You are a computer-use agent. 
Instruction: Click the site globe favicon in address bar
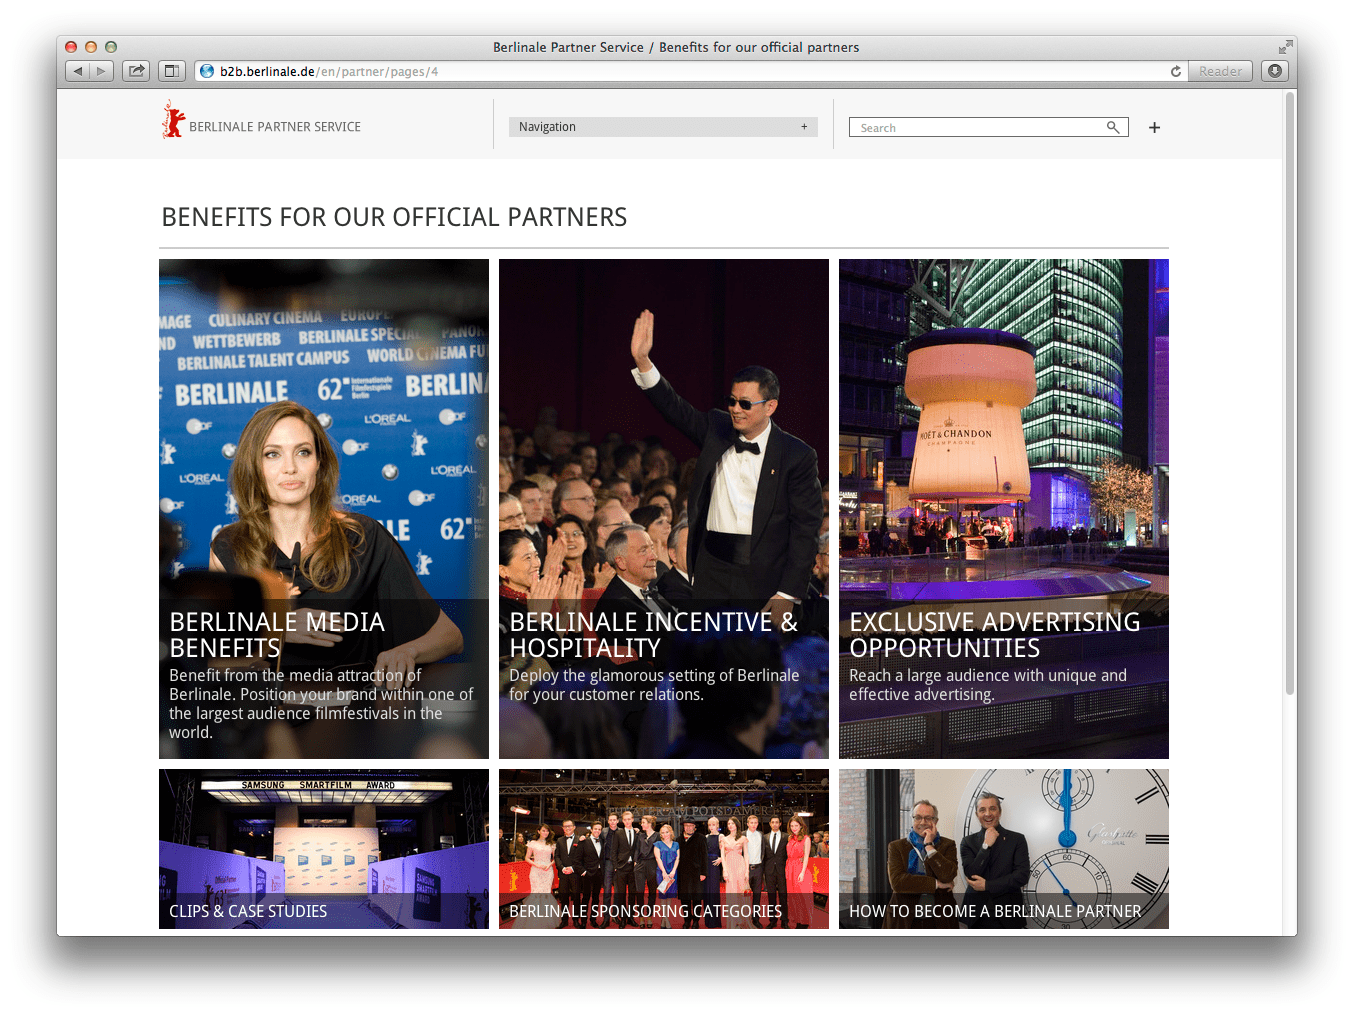(x=207, y=71)
